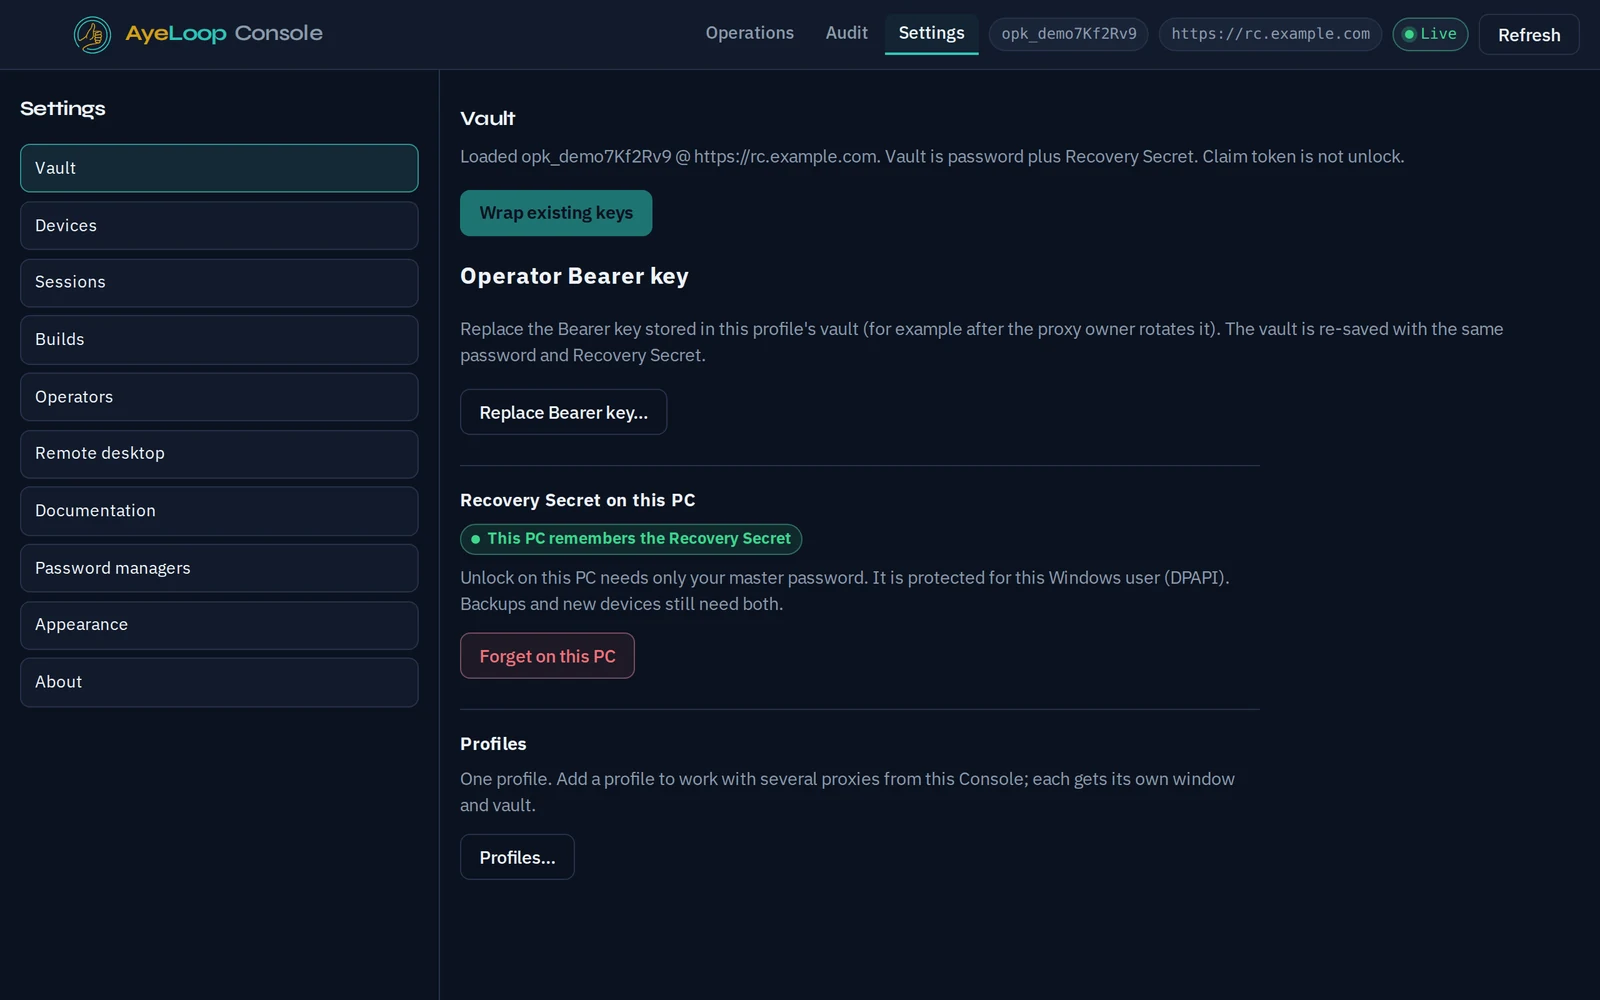1600x1000 pixels.
Task: Open the Documentation section
Action: click(219, 511)
